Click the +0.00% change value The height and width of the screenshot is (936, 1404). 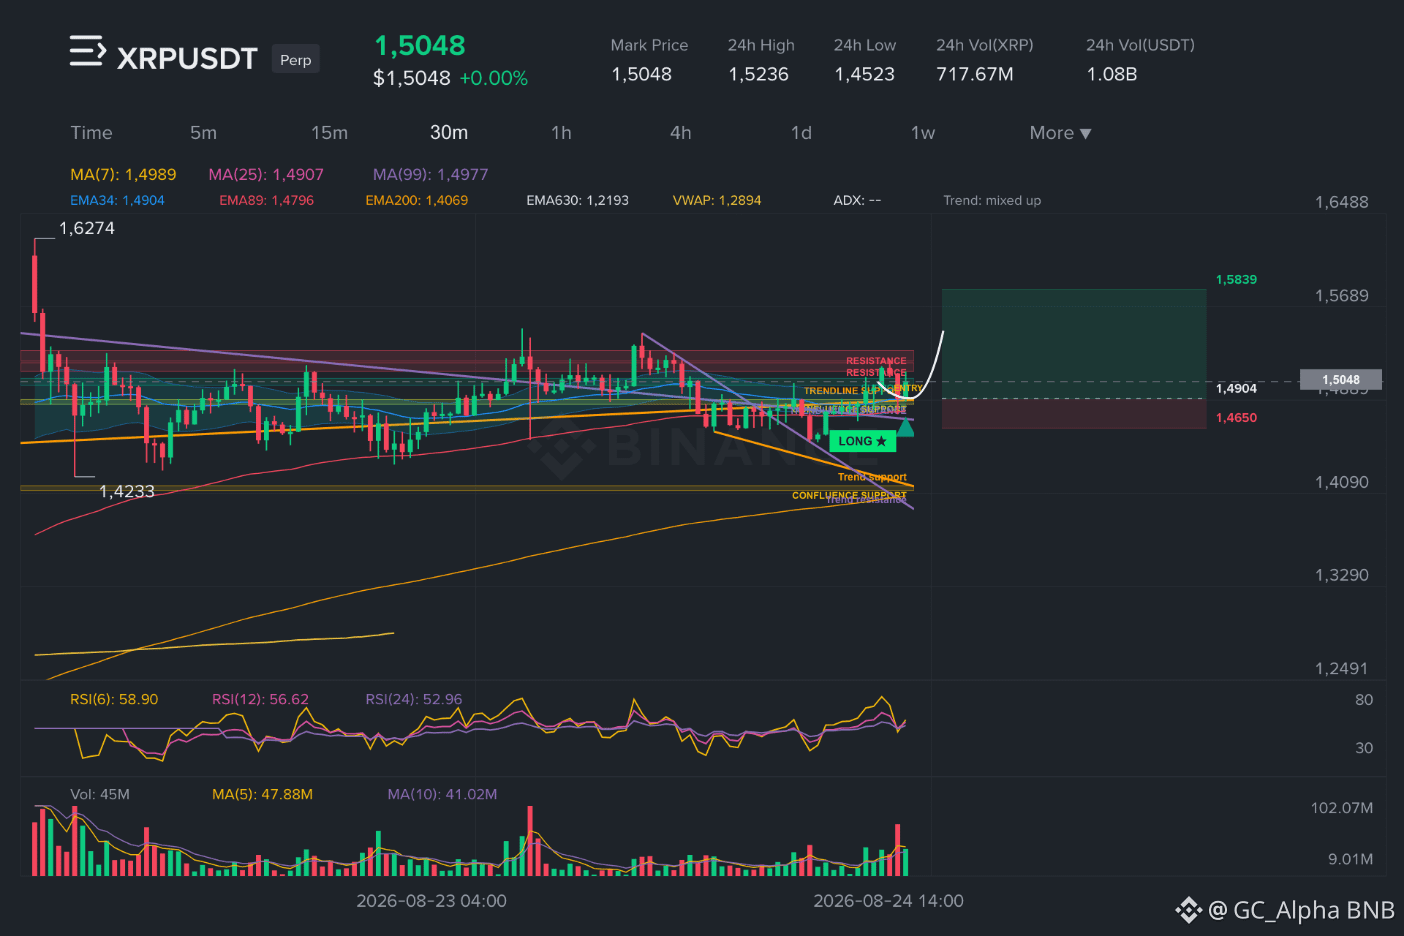494,78
